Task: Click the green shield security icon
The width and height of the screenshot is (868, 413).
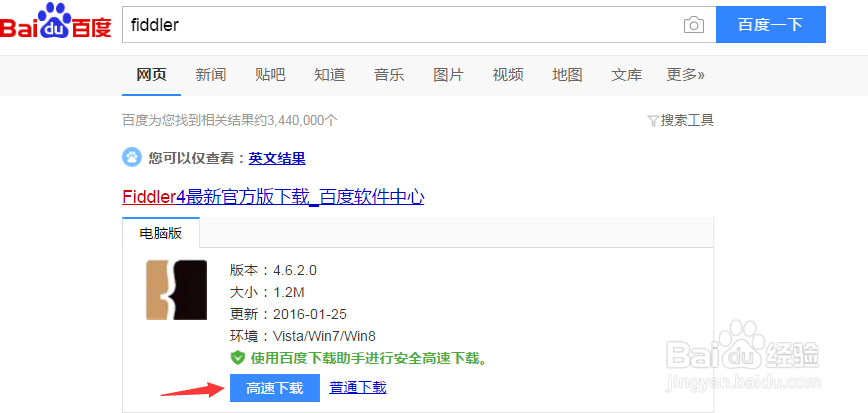Action: pos(237,359)
